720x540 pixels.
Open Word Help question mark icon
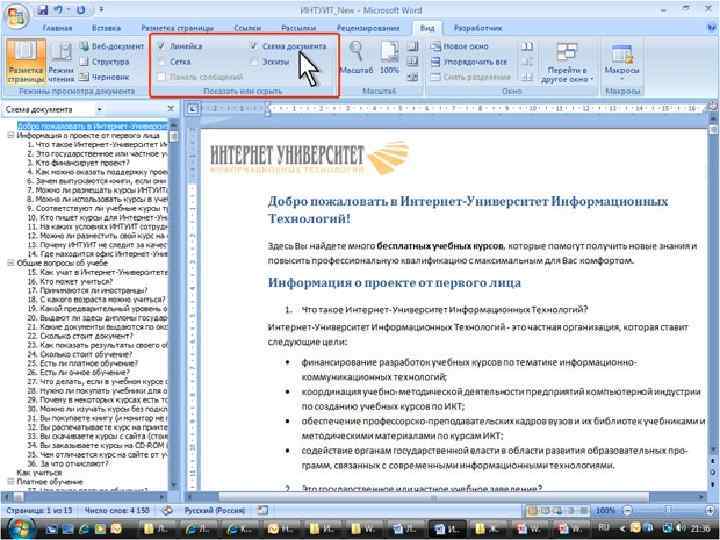712,28
